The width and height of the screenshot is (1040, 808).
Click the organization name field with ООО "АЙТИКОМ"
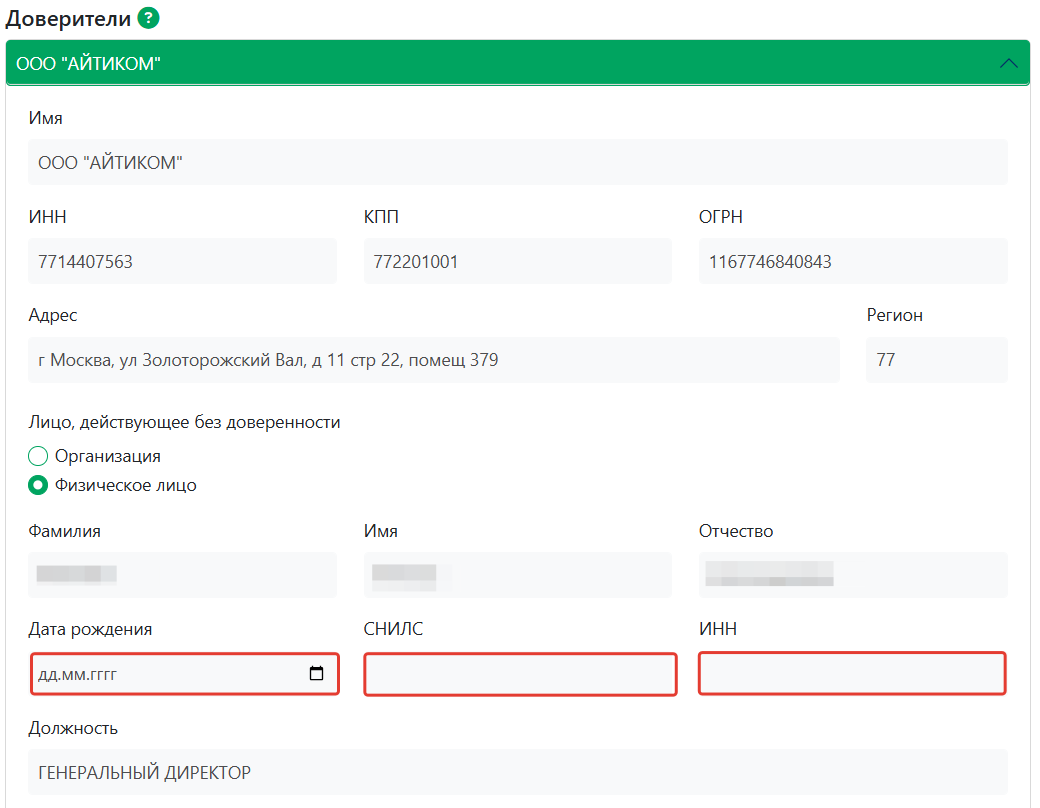[x=517, y=162]
